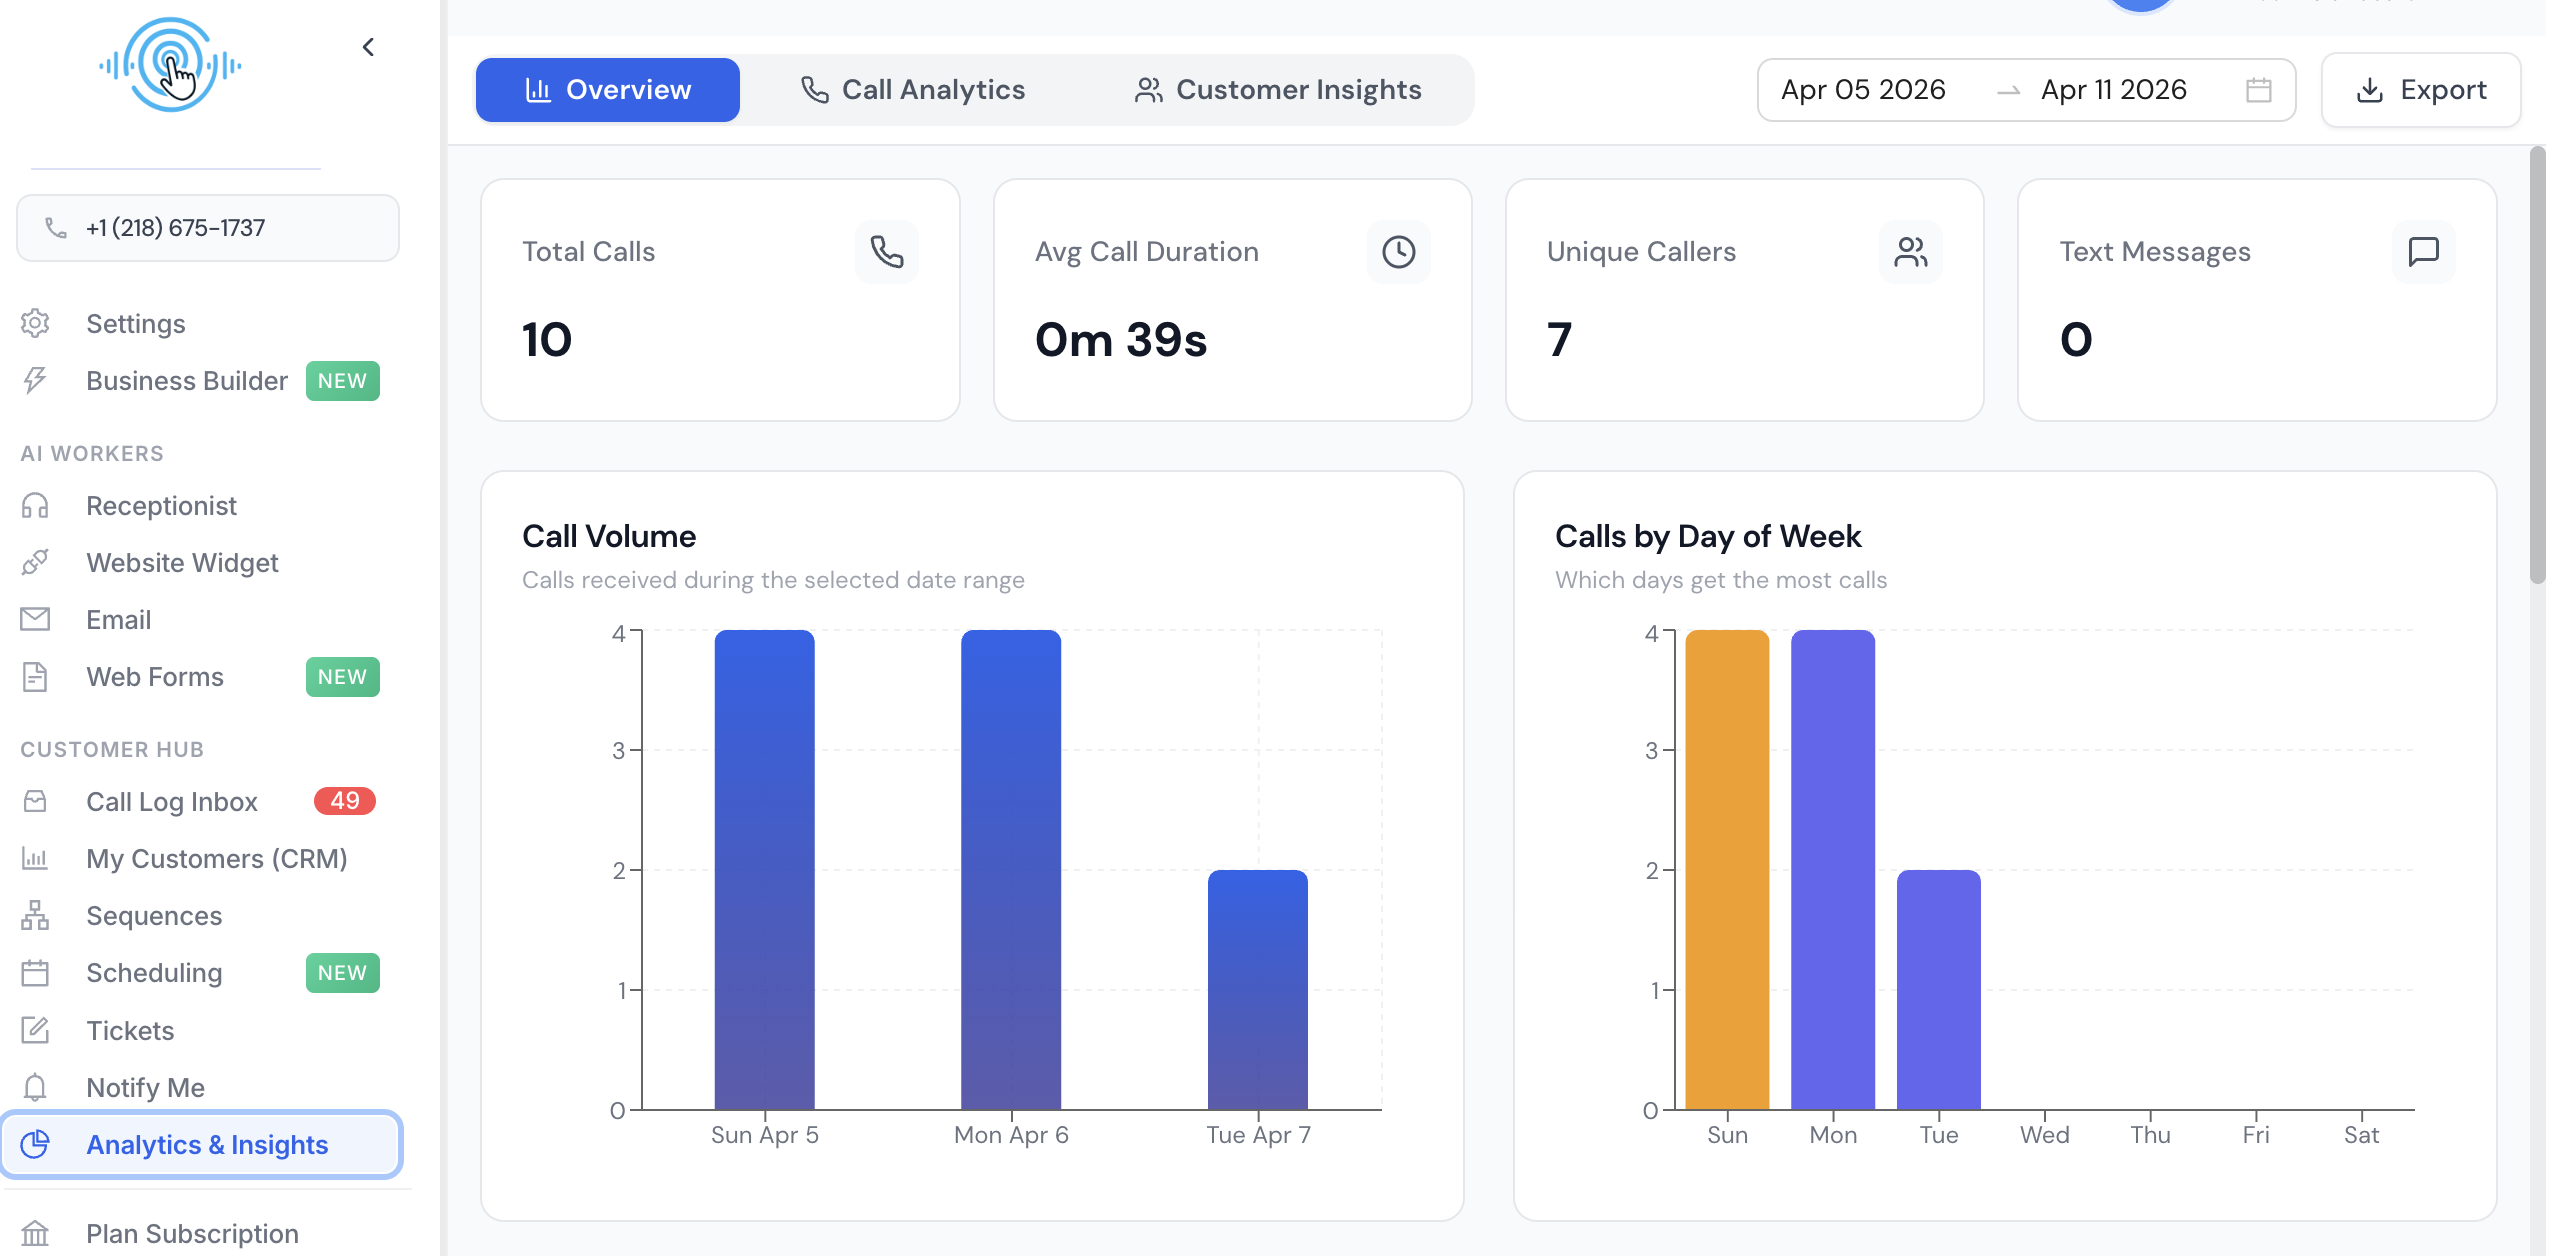Open Scheduling
This screenshot has height=1256, width=2562.
click(x=154, y=972)
